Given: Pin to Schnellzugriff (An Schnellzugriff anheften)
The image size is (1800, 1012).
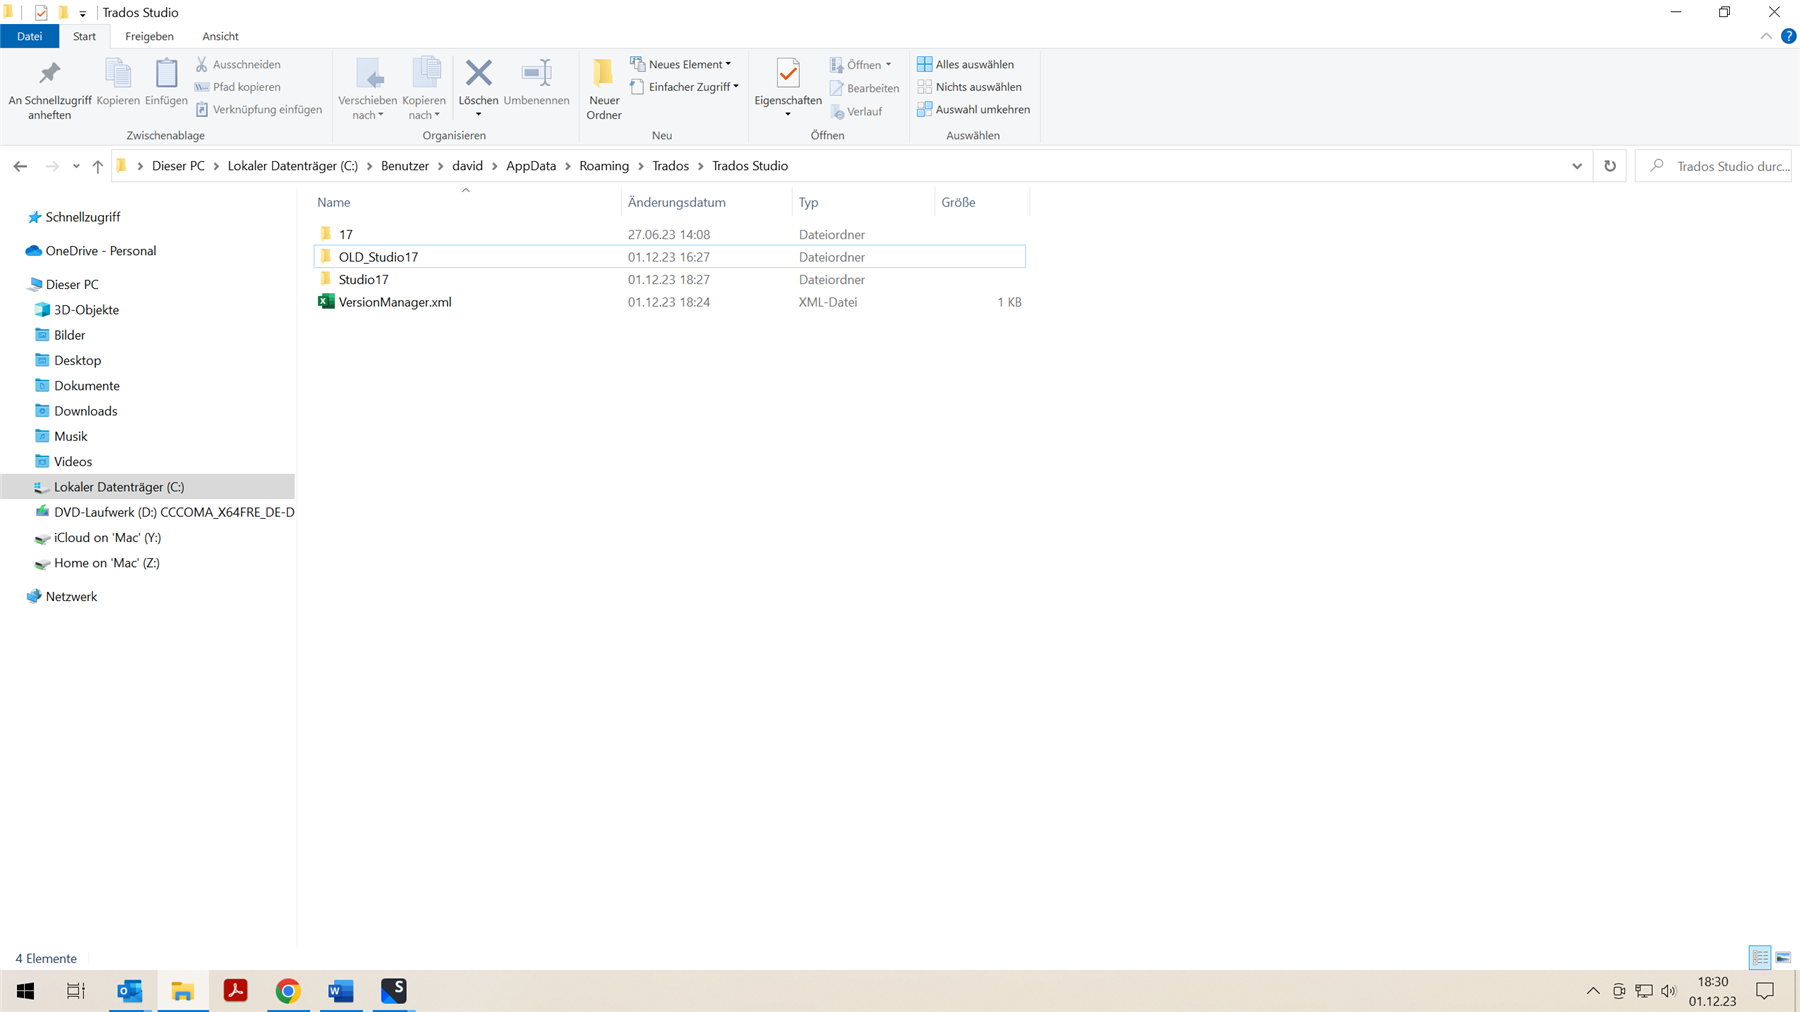Looking at the screenshot, I should [49, 90].
